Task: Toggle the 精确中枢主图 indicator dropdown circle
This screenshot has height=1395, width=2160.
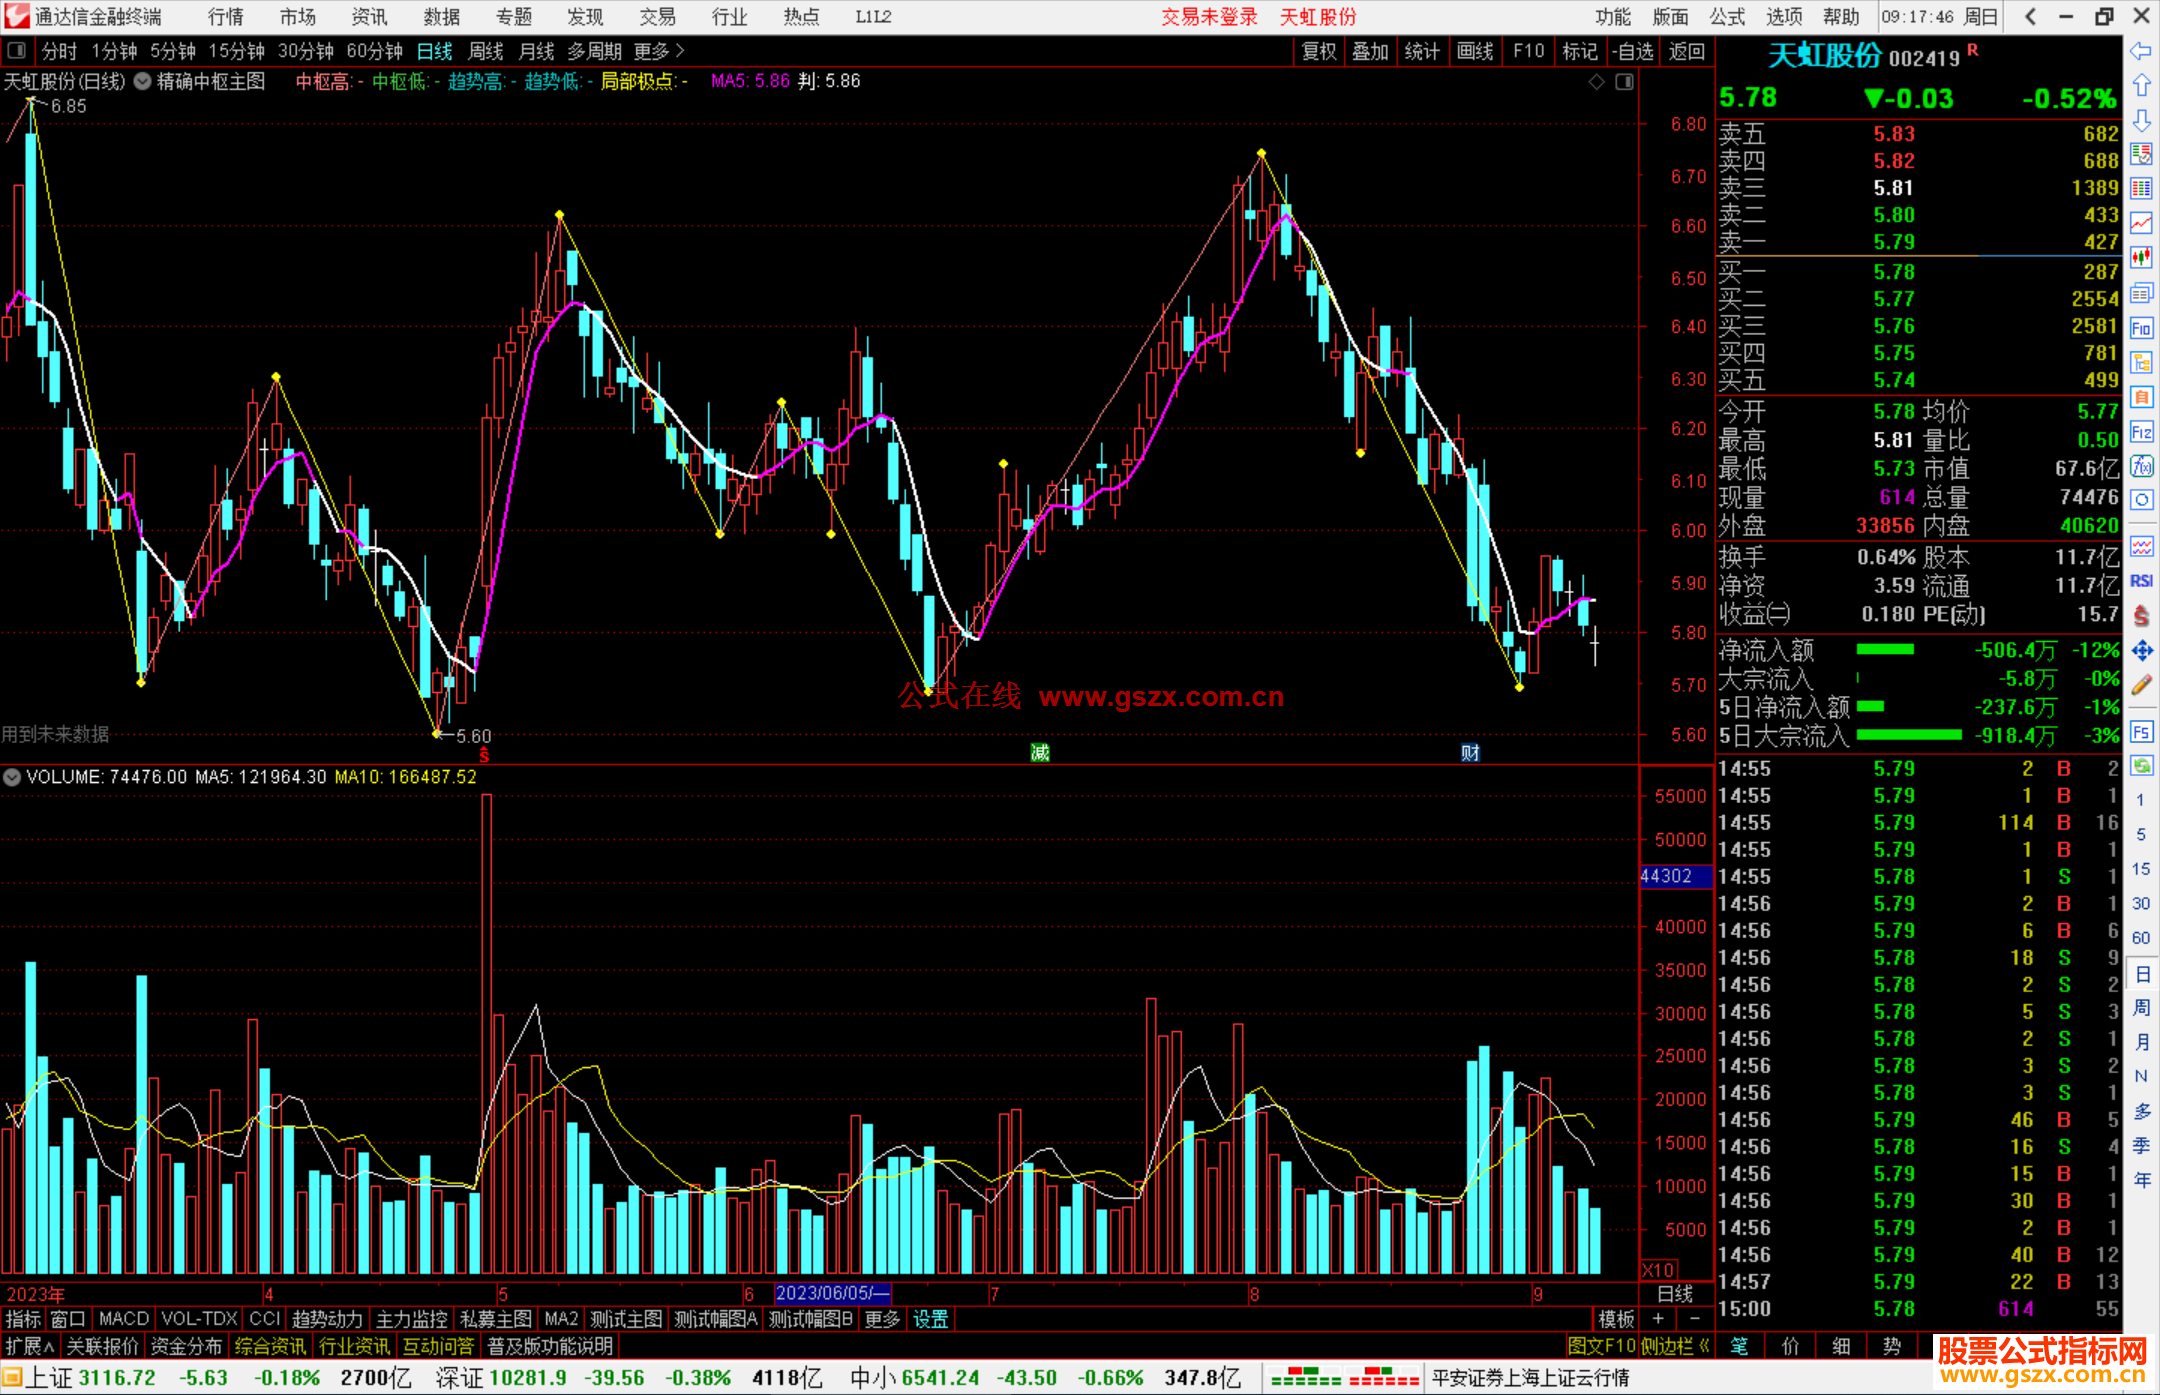Action: [x=143, y=82]
